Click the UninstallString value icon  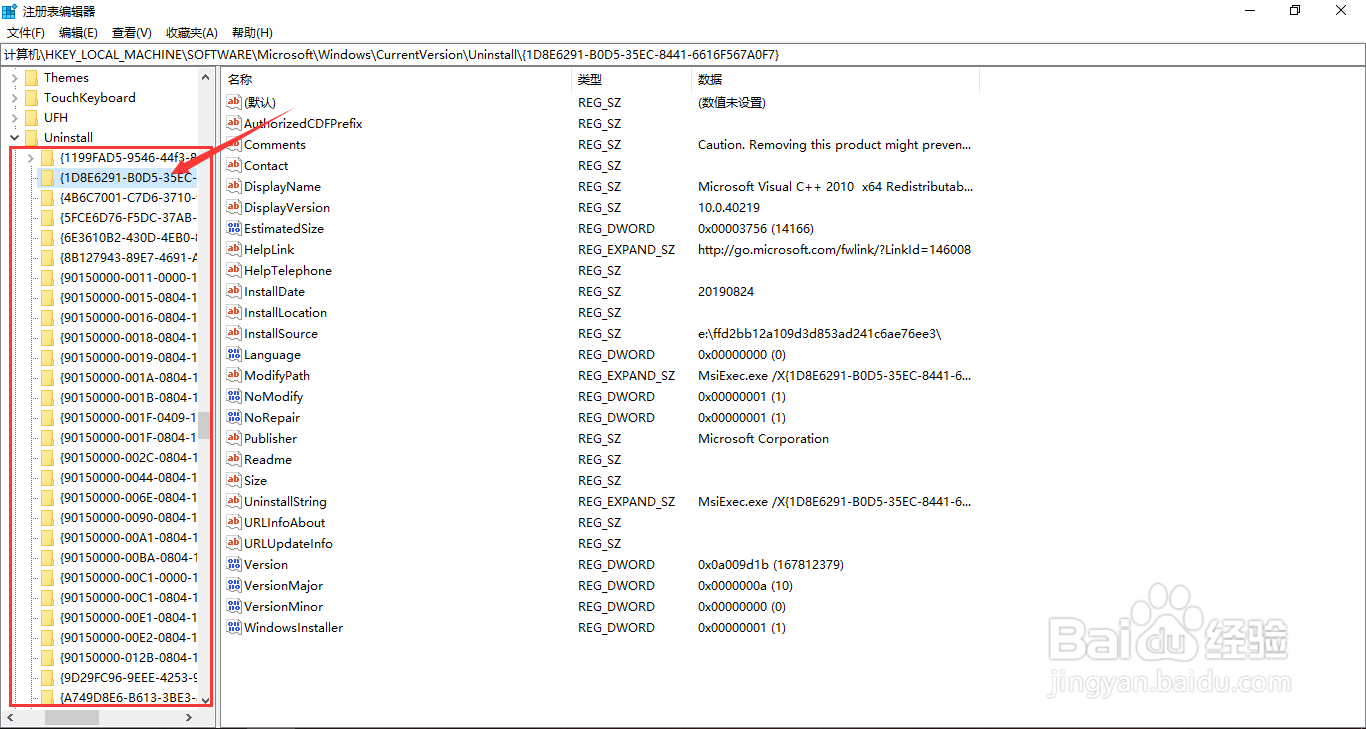pyautogui.click(x=235, y=501)
